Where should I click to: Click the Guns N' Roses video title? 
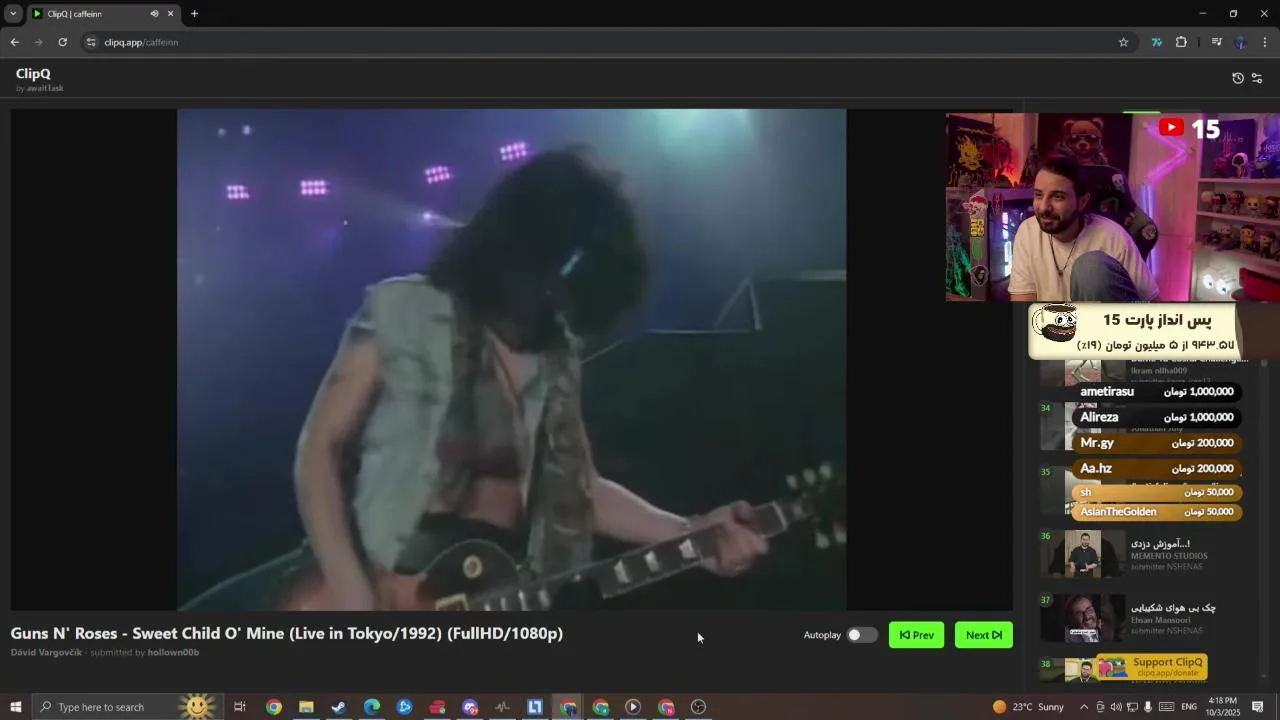coord(287,634)
